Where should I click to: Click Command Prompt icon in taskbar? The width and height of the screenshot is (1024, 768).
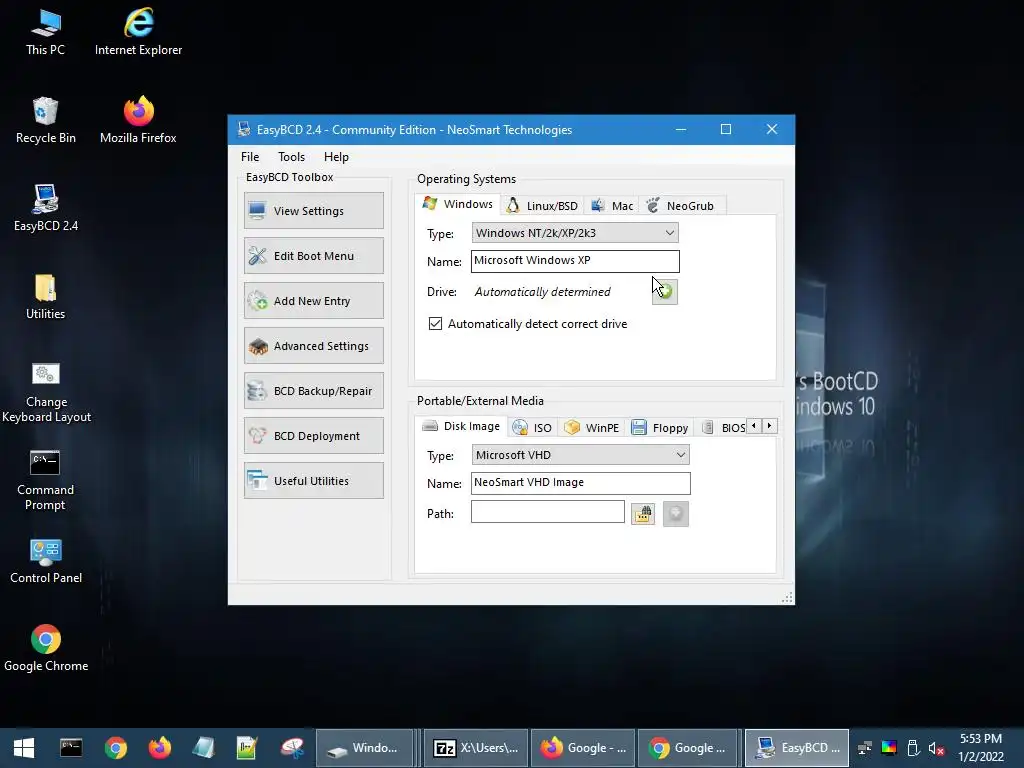point(71,748)
